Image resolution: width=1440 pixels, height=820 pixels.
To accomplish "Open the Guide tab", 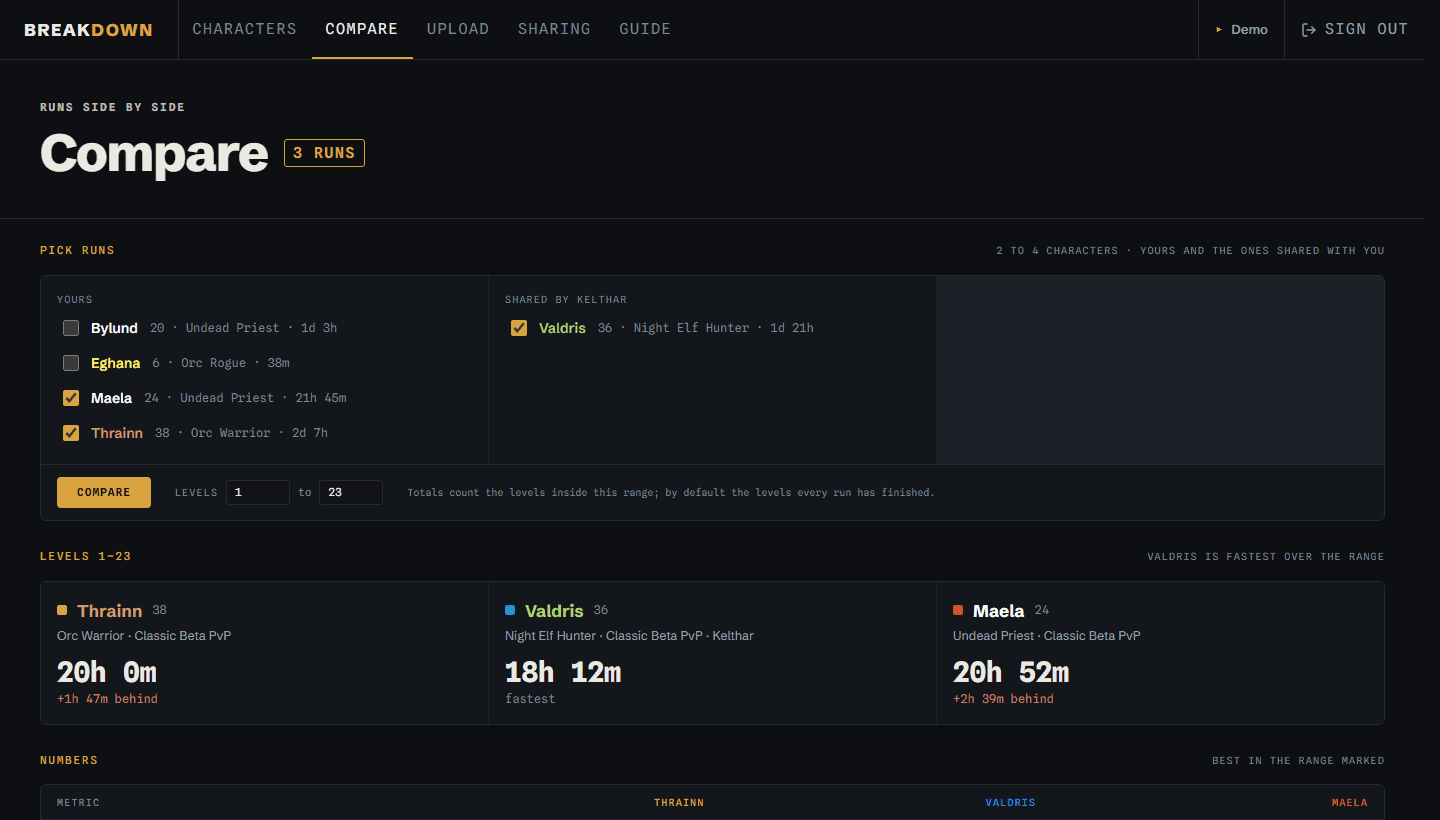I will pos(645,29).
